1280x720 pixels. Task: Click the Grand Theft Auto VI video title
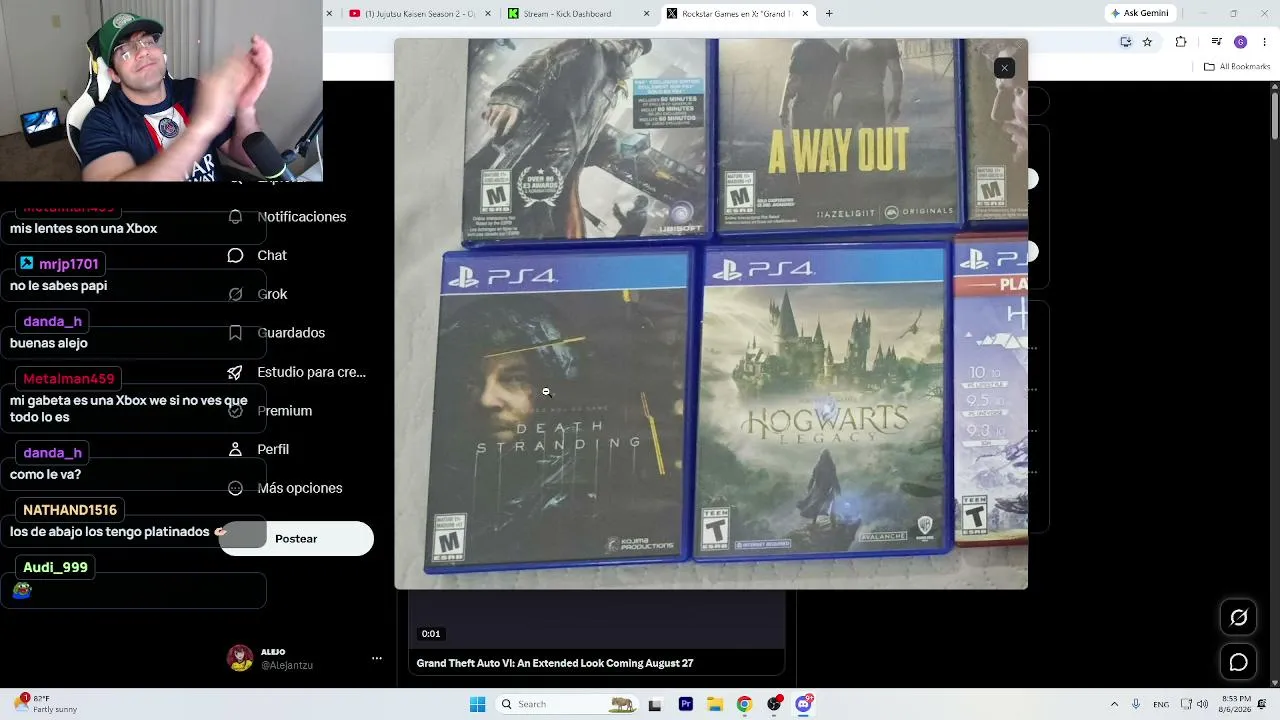555,663
